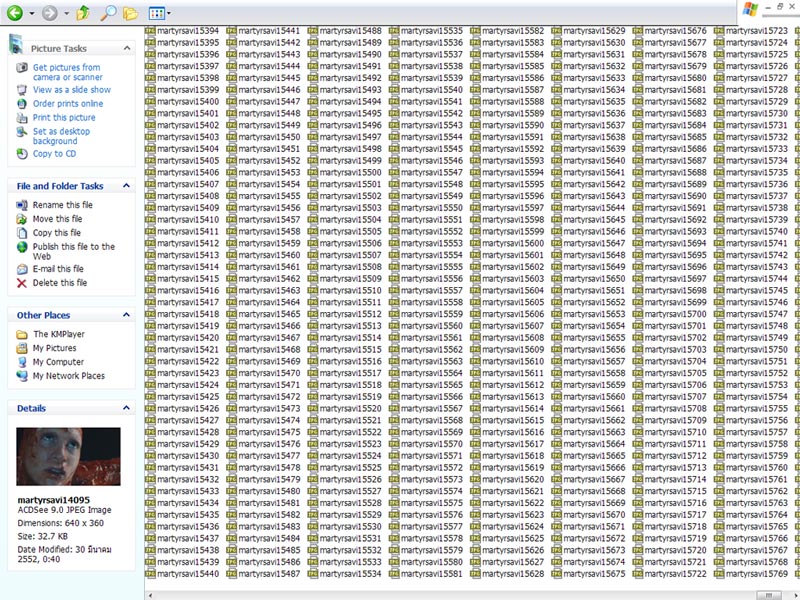Select file martyrsavi15400
The image size is (800, 600).
pyautogui.click(x=183, y=102)
